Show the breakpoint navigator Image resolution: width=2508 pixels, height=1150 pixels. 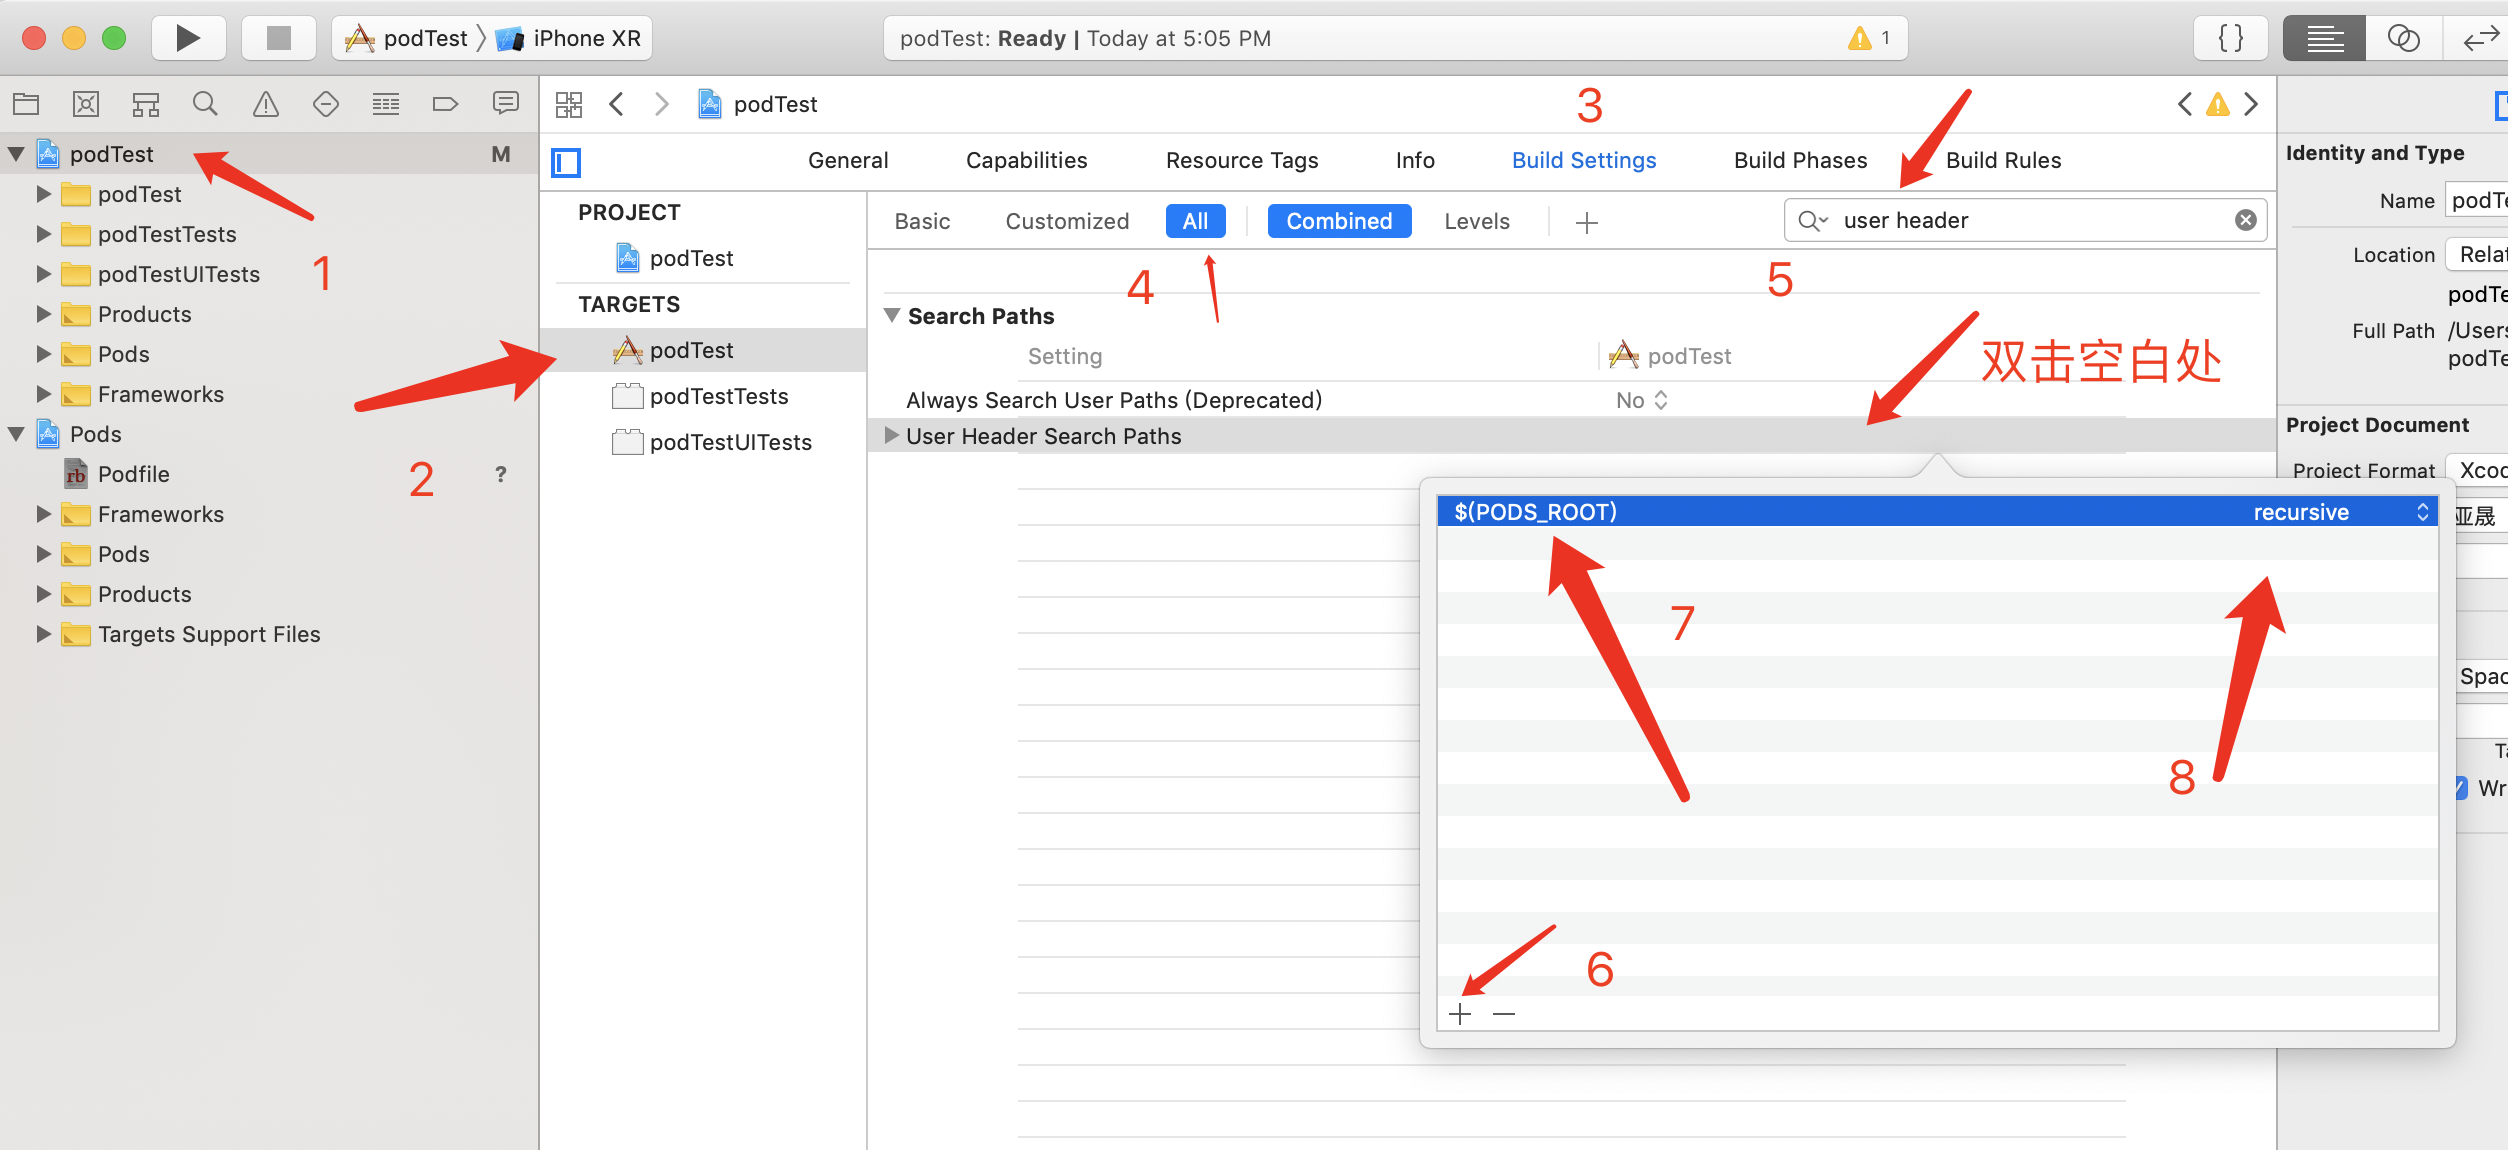click(445, 104)
